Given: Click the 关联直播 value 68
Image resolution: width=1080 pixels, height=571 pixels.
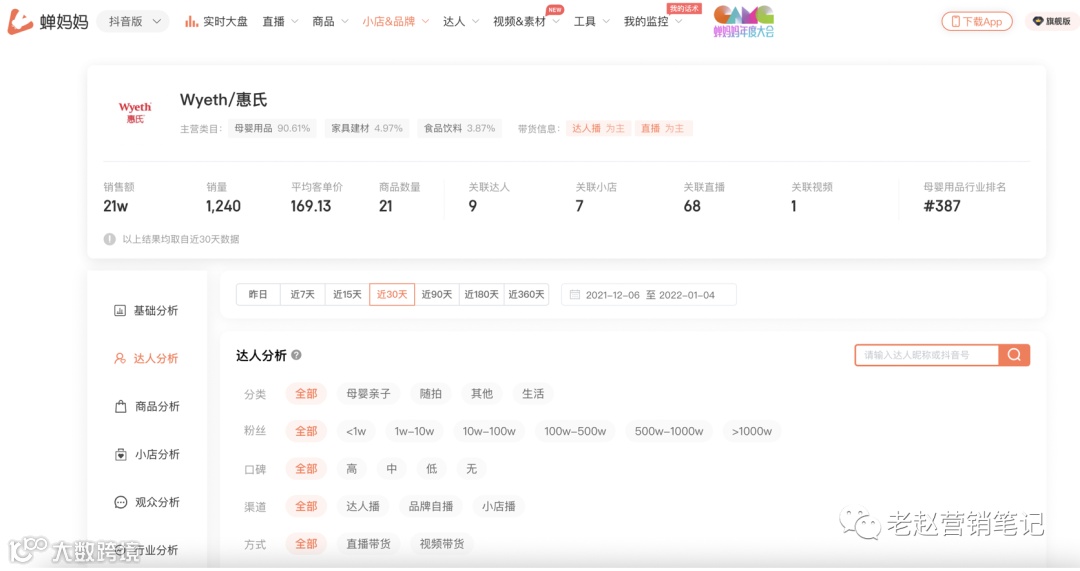Looking at the screenshot, I should pyautogui.click(x=692, y=206).
